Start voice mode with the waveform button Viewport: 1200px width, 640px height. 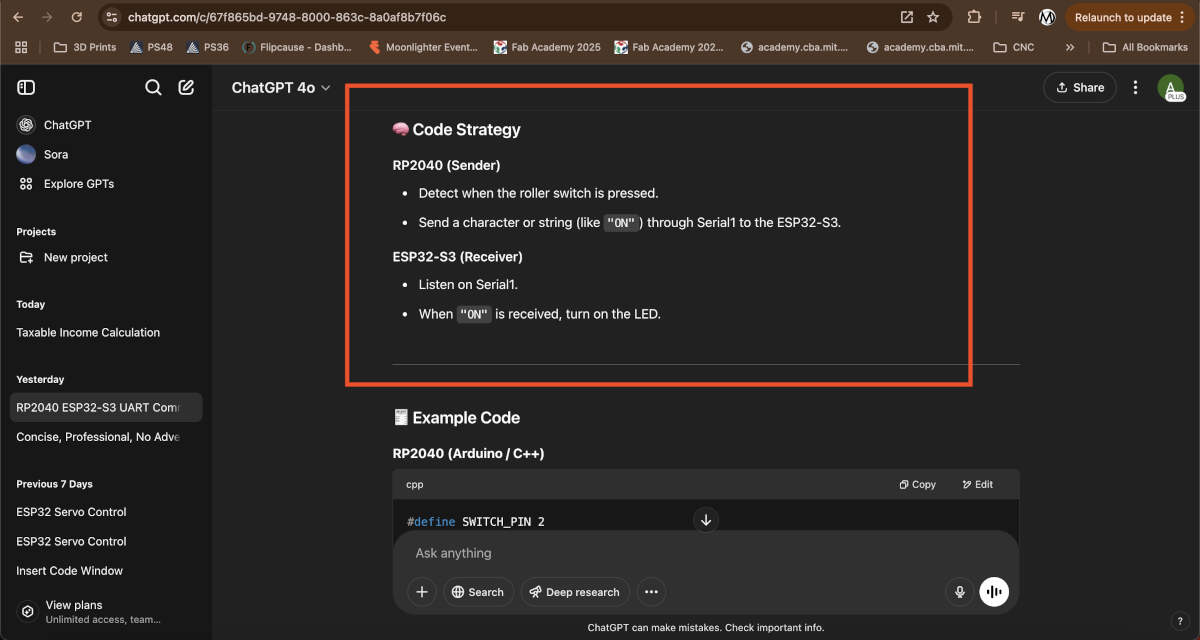(994, 592)
